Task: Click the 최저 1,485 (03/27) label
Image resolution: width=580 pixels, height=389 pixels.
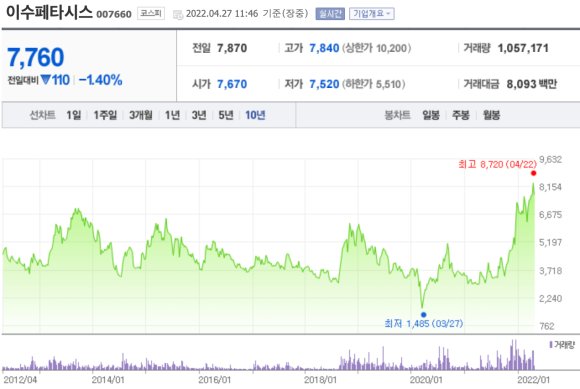Action: (x=424, y=324)
